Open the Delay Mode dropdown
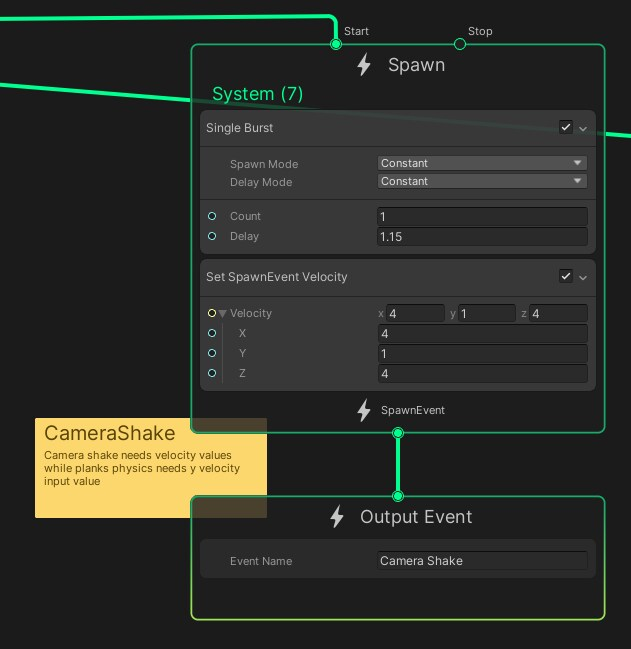 point(482,181)
